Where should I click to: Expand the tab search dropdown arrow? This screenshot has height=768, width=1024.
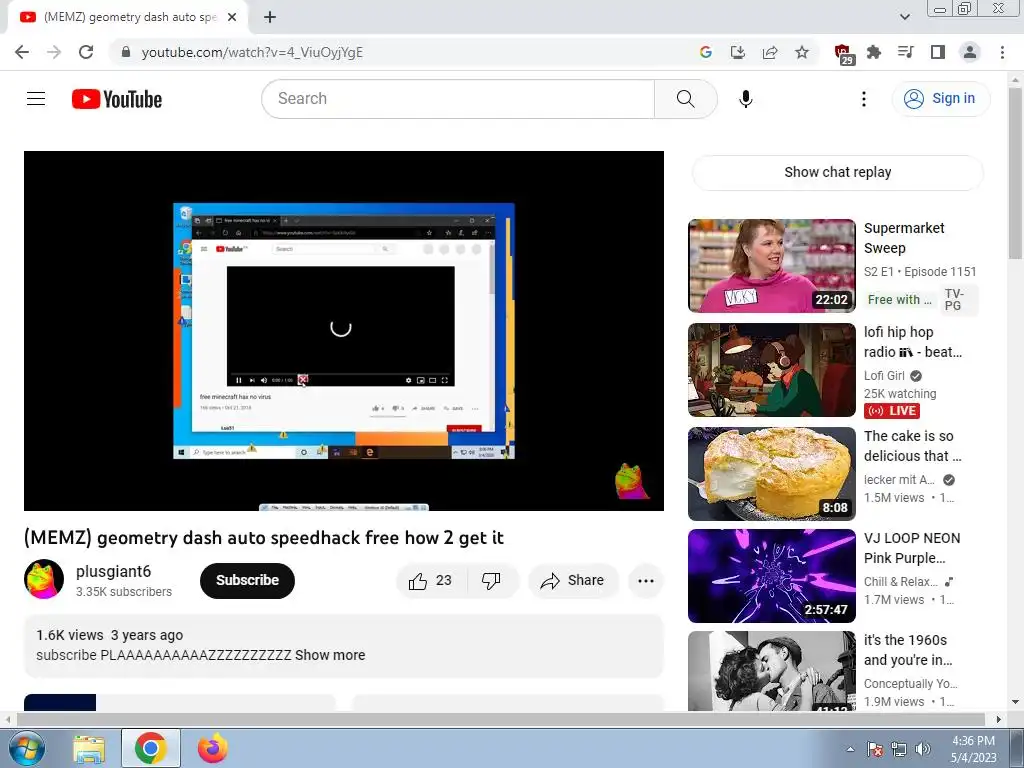point(904,17)
